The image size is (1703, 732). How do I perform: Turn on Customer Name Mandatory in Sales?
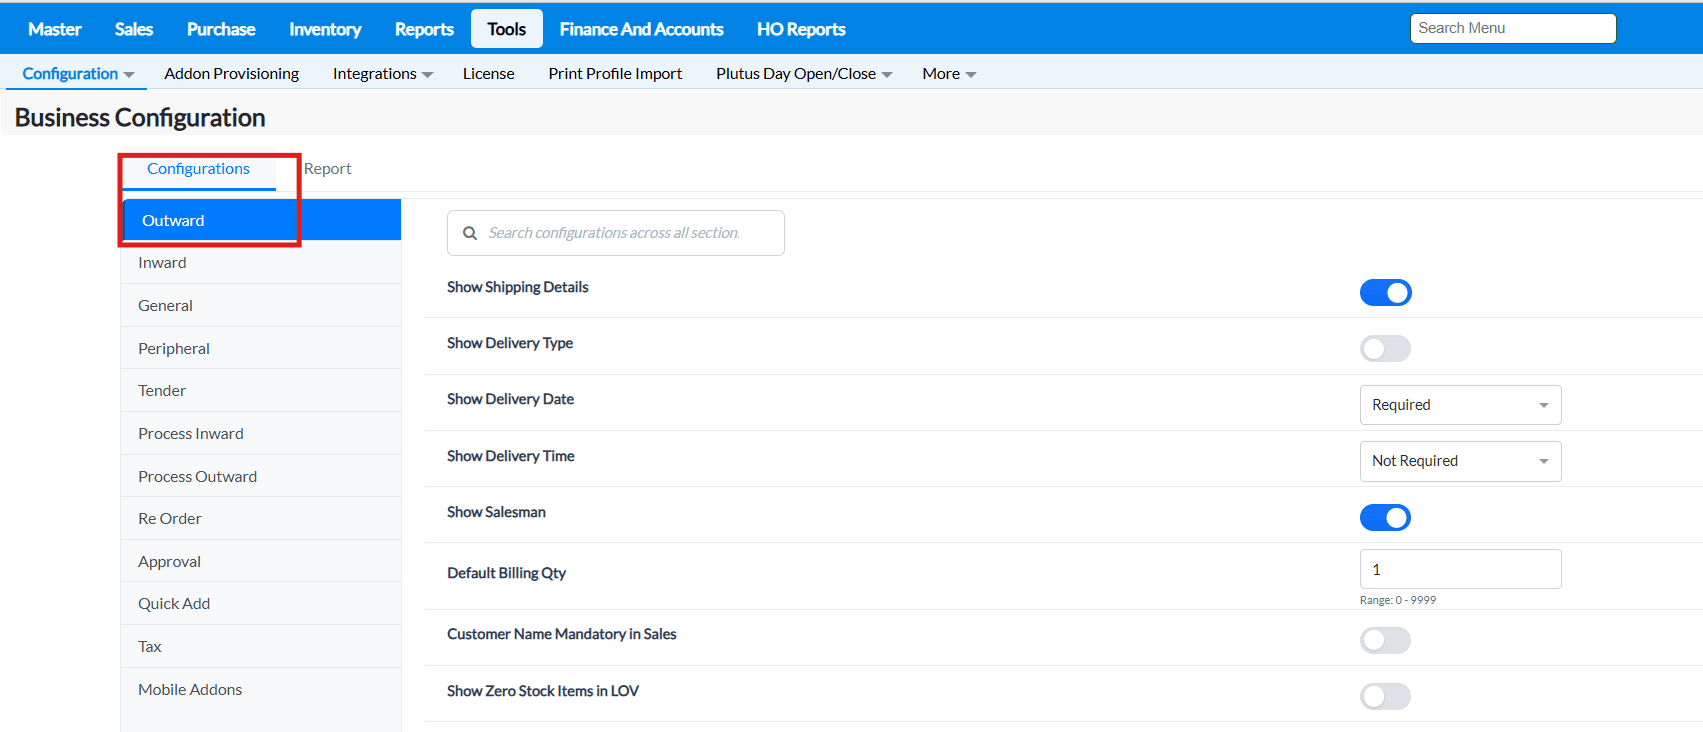click(1385, 641)
